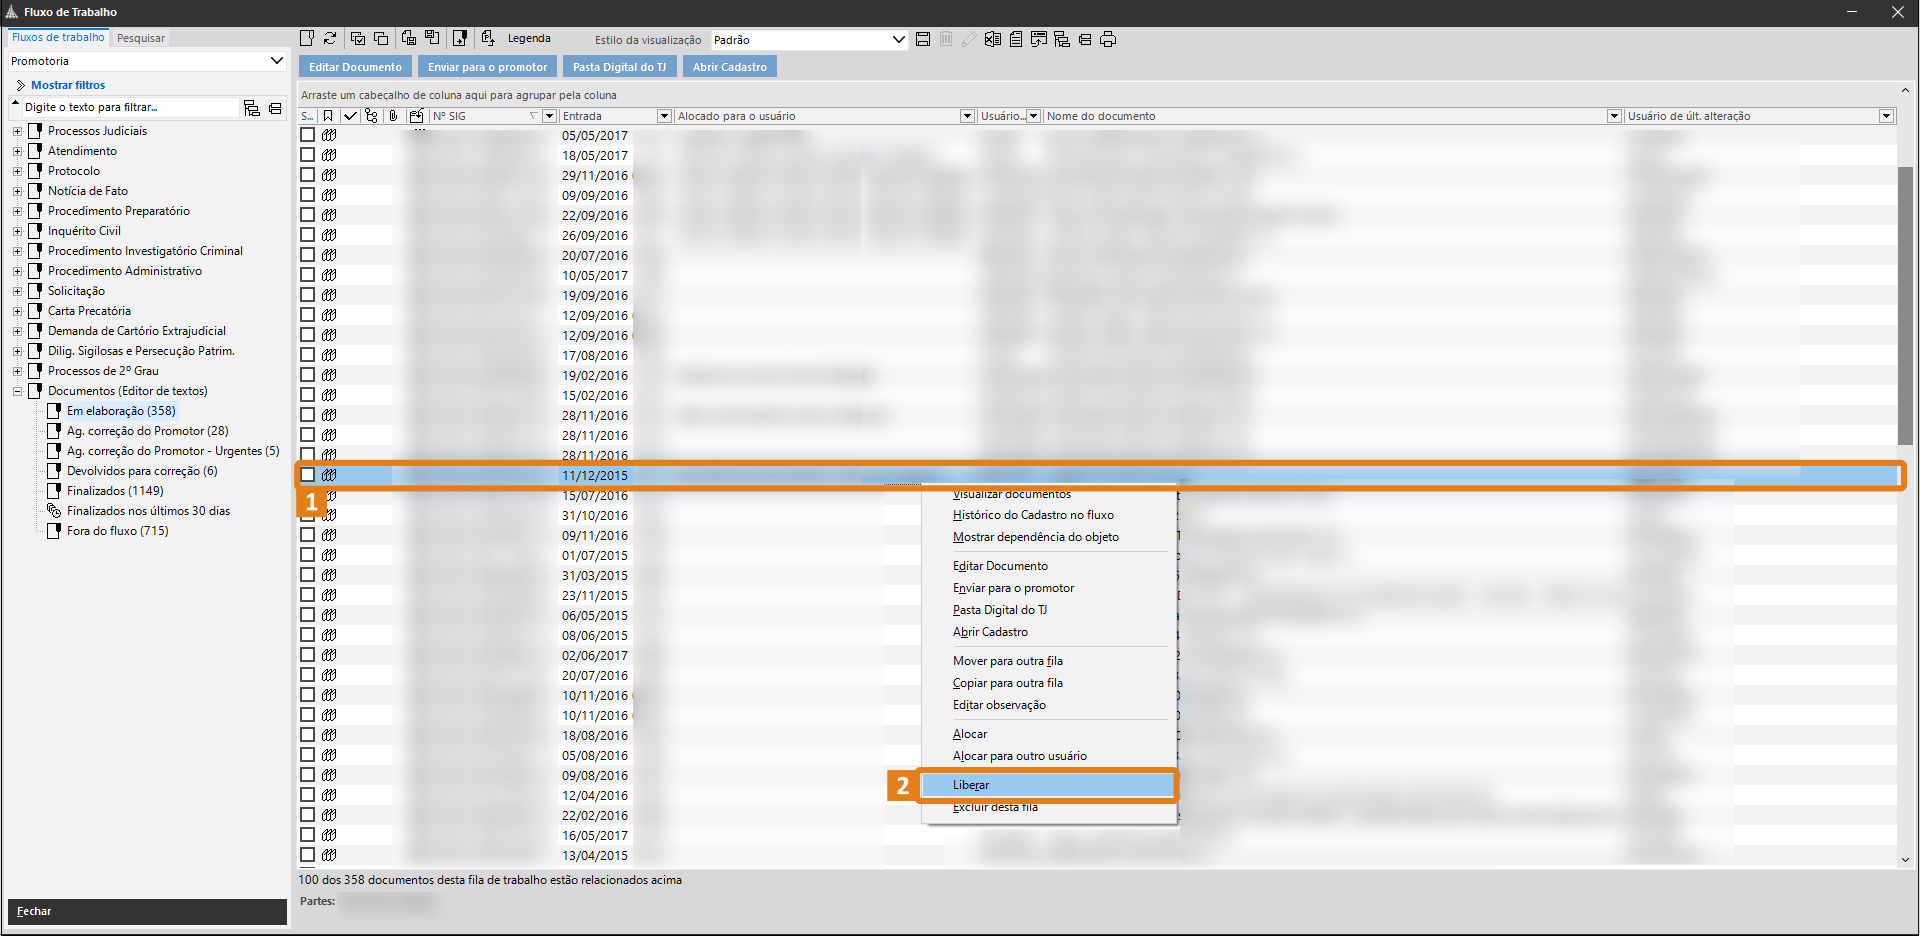Open the Legenda icon next to toolbar
The height and width of the screenshot is (937, 1920).
tap(488, 38)
